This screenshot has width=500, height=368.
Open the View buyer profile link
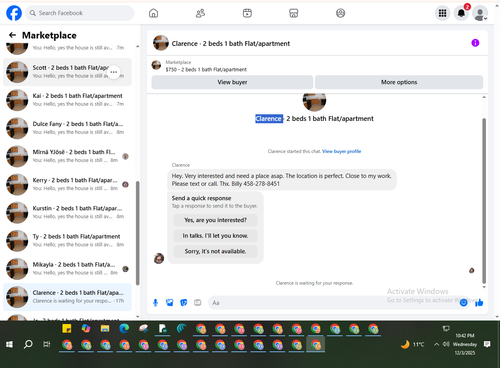tap(342, 151)
